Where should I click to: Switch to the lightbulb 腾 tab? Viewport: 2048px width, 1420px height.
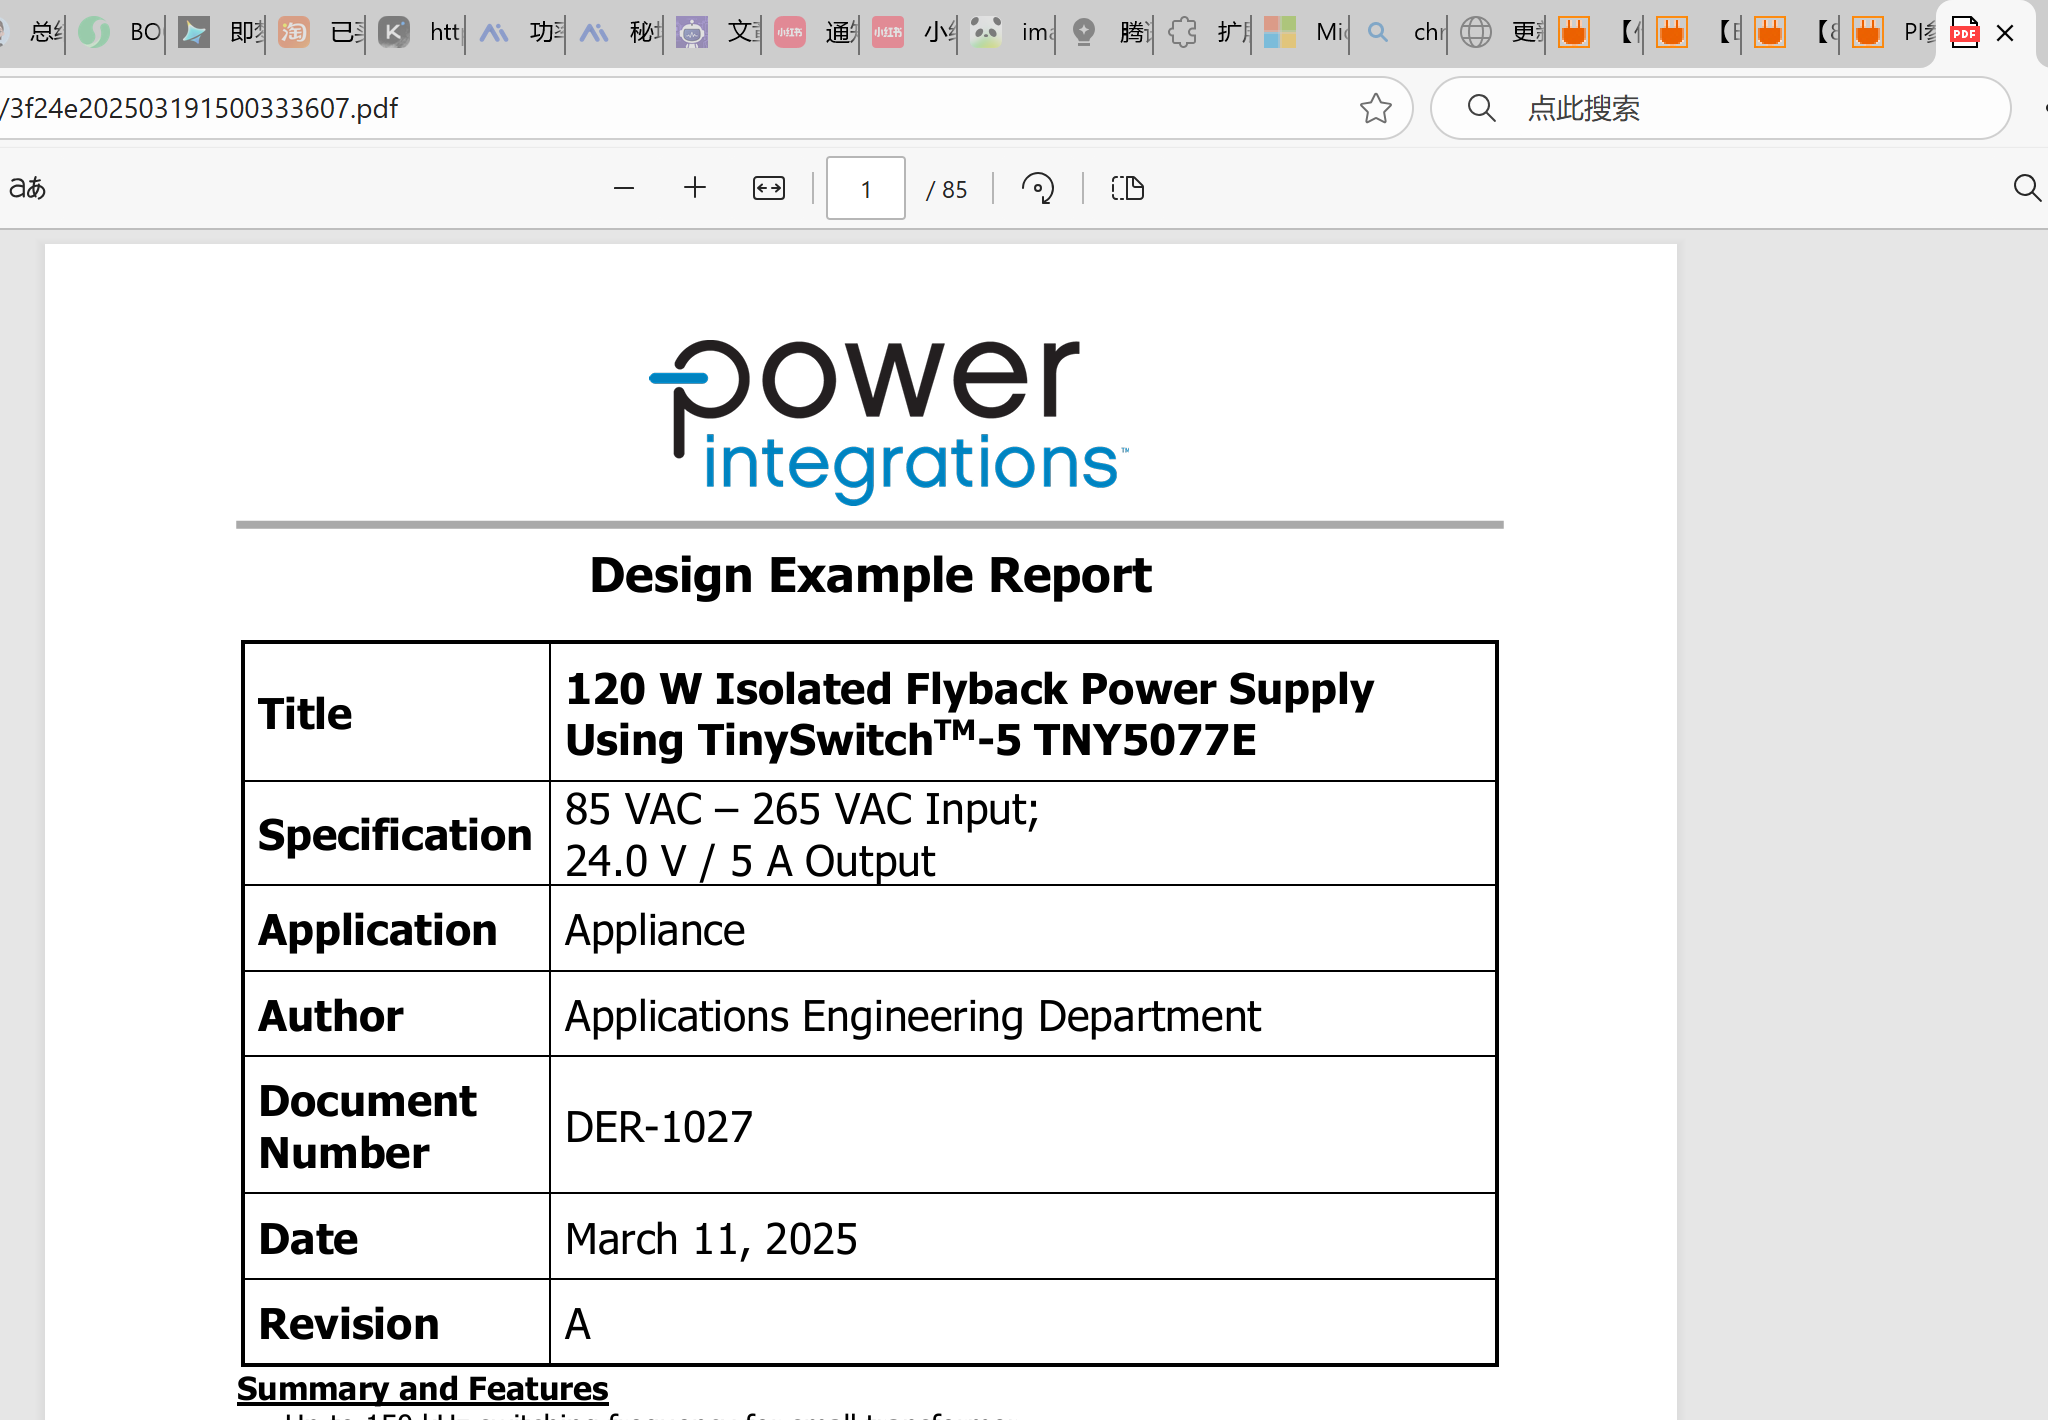coord(1110,33)
